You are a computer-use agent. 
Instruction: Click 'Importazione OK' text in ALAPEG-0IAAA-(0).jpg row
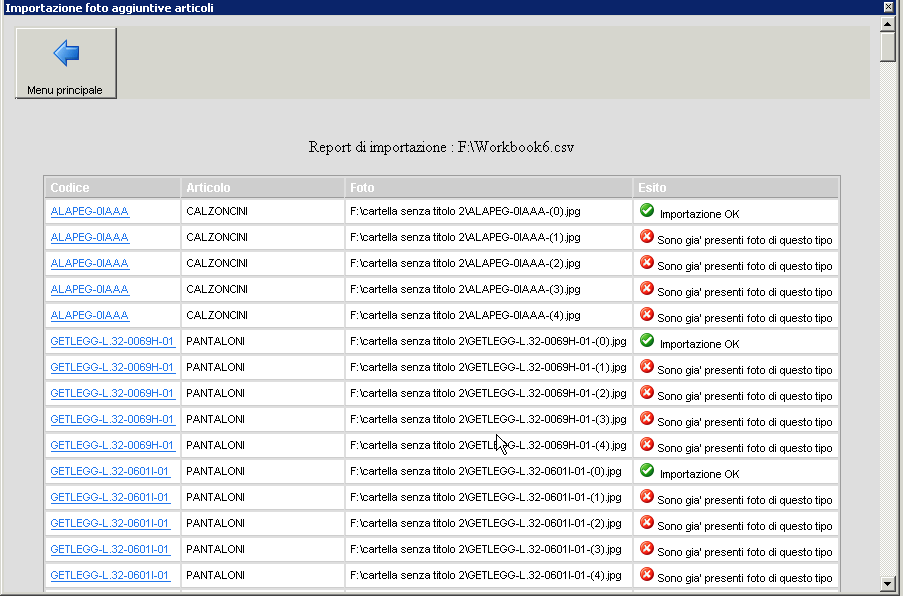click(700, 214)
